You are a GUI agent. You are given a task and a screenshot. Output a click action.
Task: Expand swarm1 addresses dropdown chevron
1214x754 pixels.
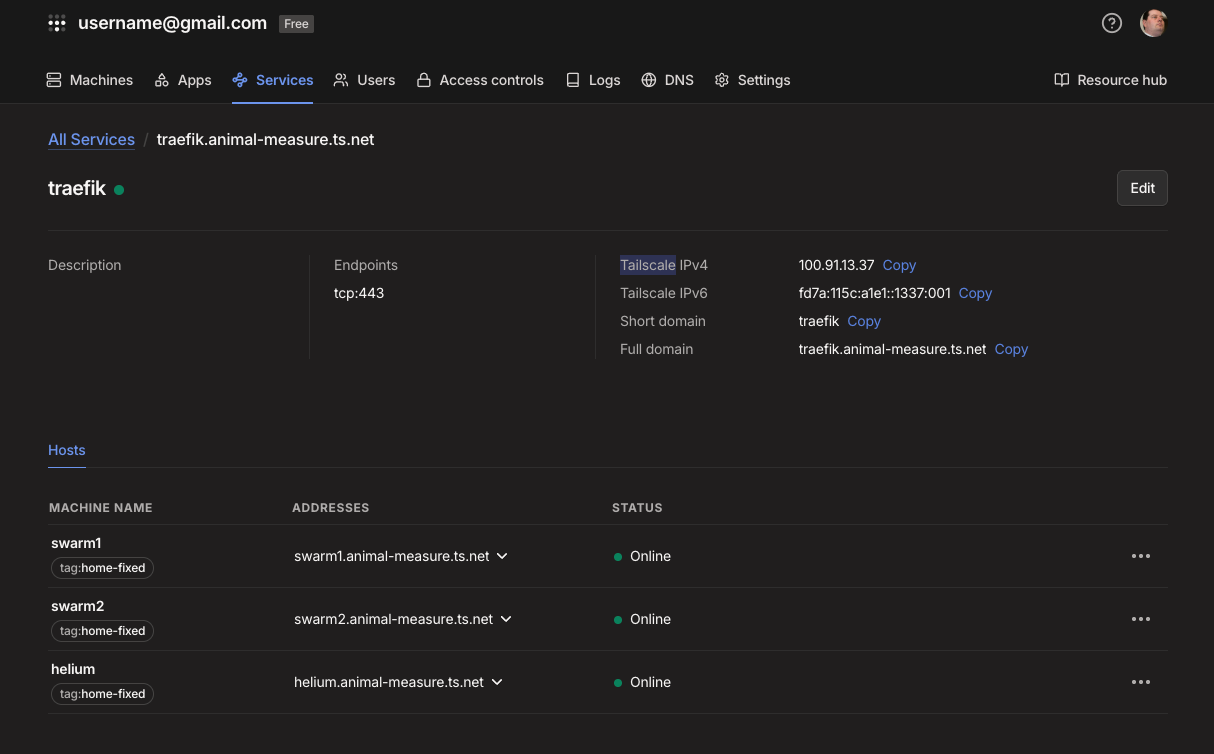pyautogui.click(x=502, y=556)
